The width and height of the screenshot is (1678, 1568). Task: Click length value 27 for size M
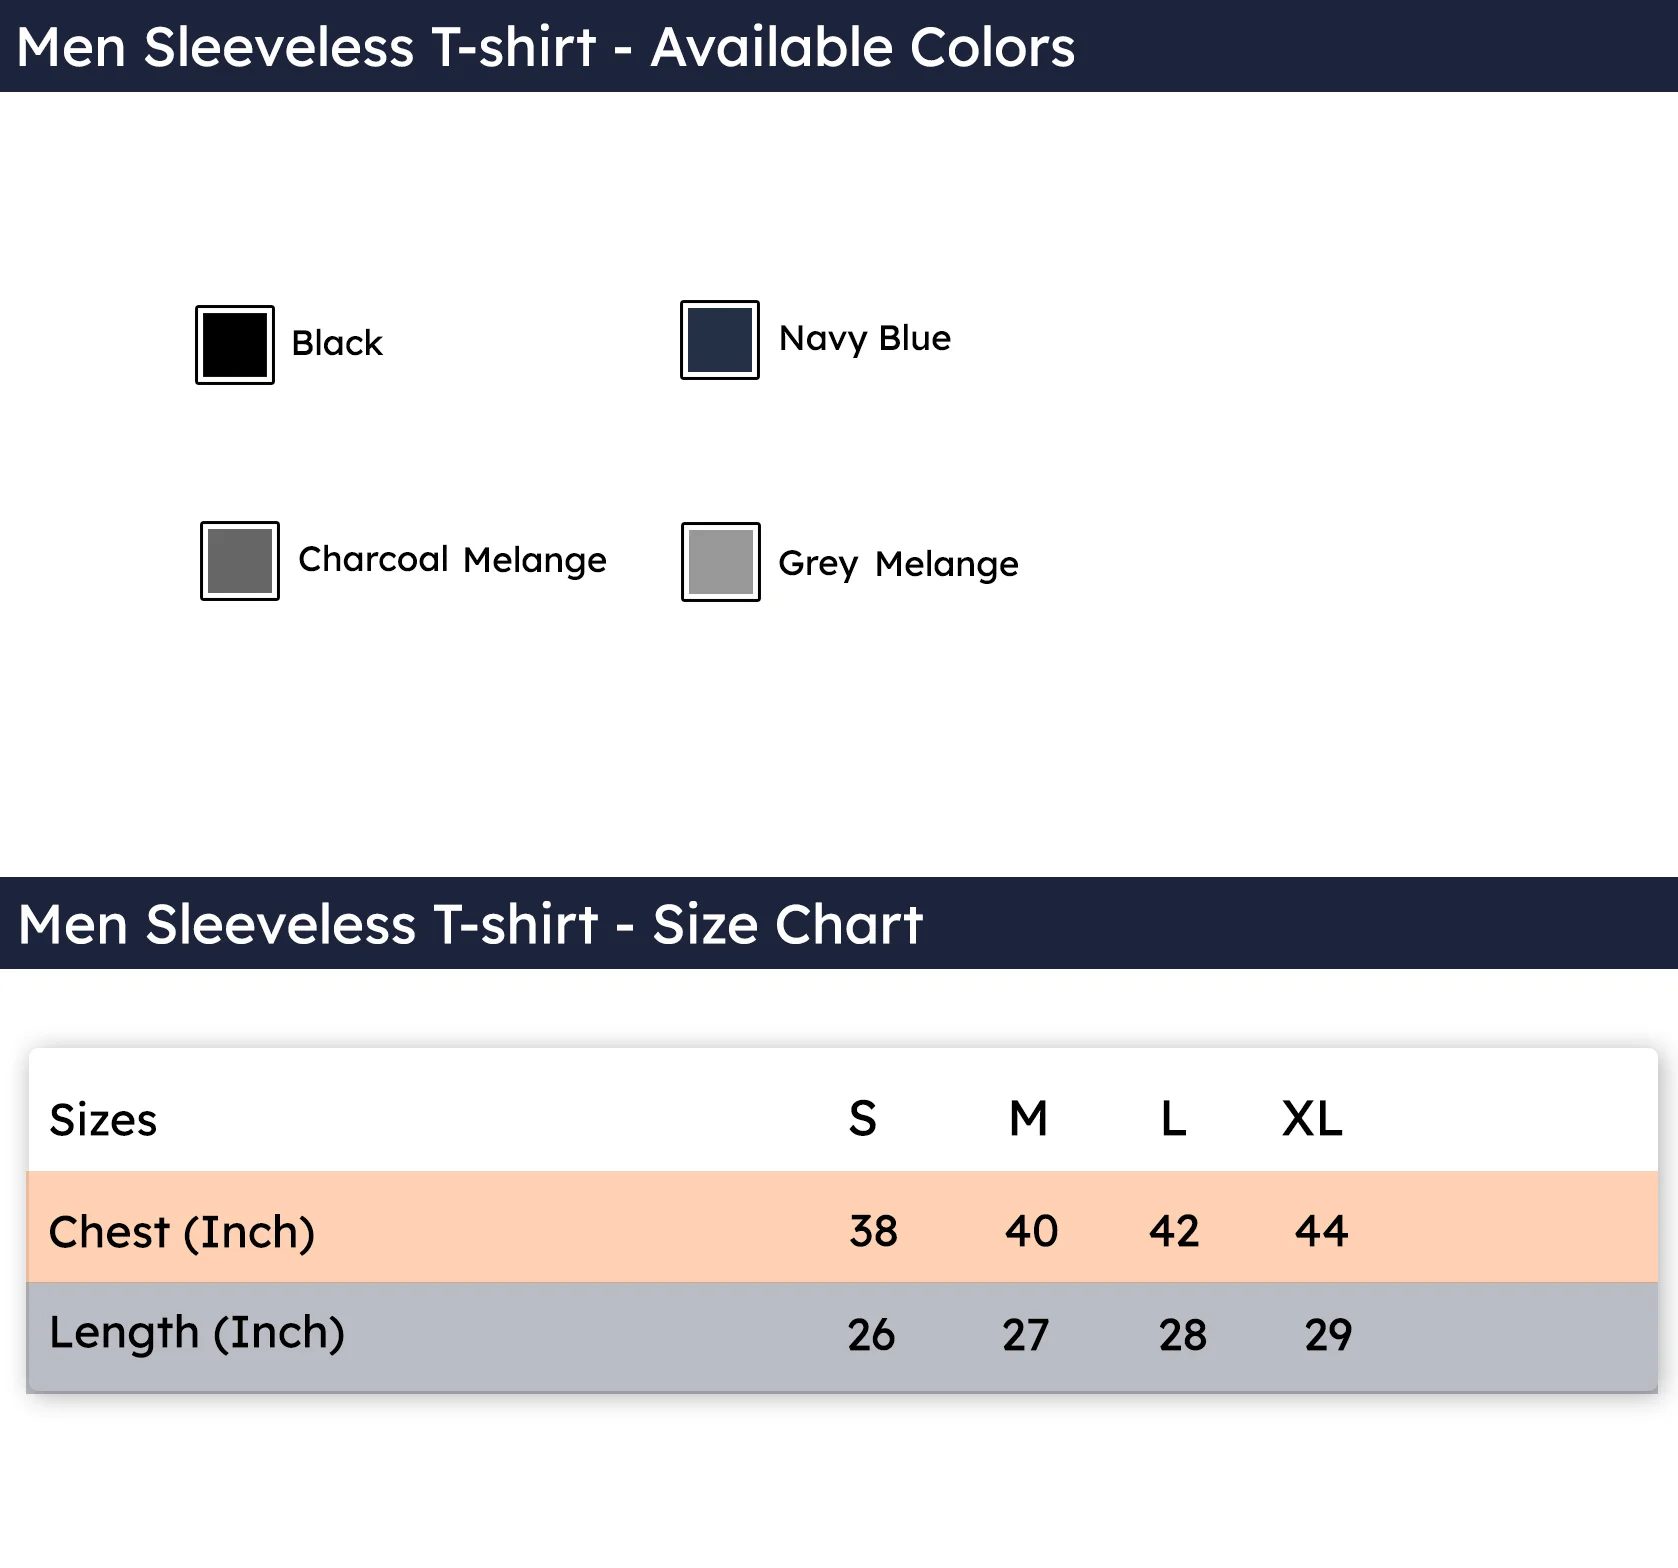tap(1026, 1335)
